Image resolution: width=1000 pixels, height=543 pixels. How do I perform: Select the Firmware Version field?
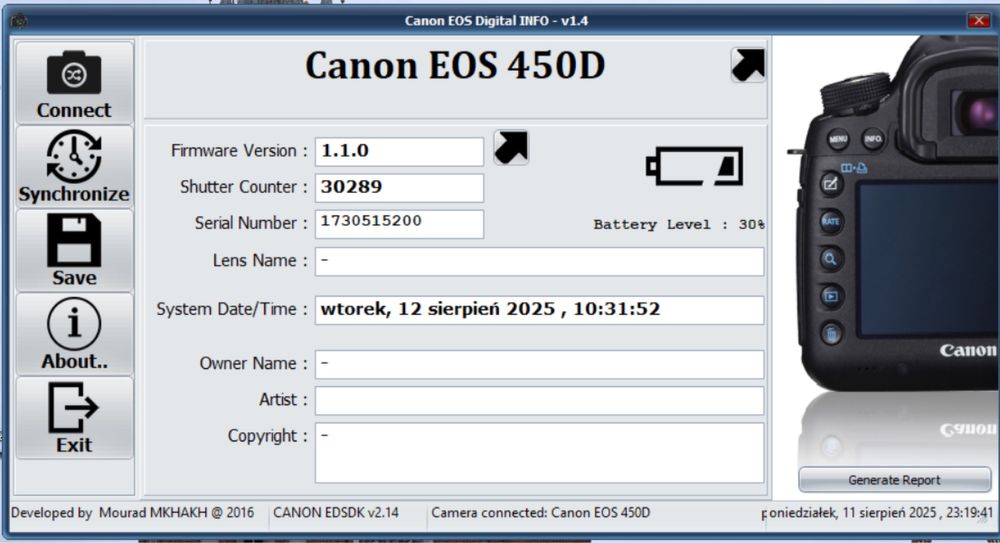click(399, 152)
